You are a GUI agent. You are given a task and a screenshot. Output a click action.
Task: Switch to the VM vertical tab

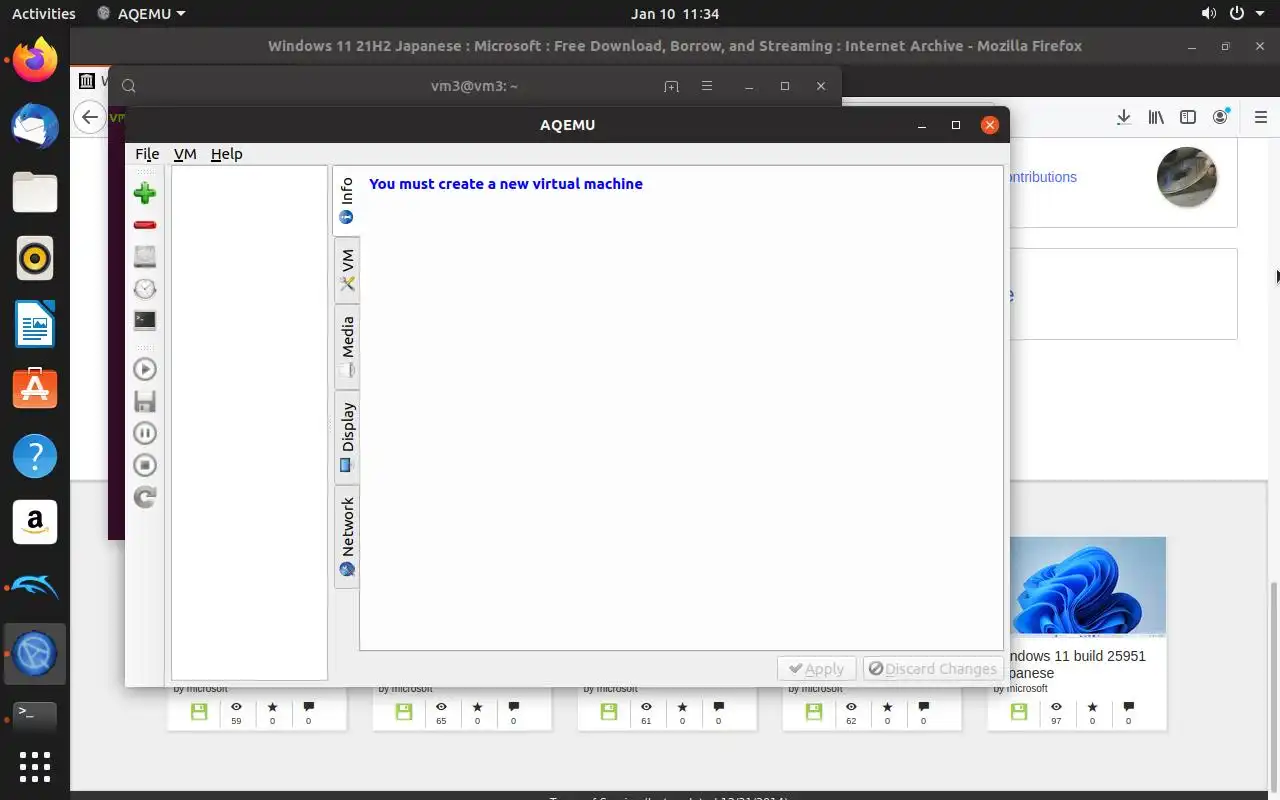pos(347,271)
